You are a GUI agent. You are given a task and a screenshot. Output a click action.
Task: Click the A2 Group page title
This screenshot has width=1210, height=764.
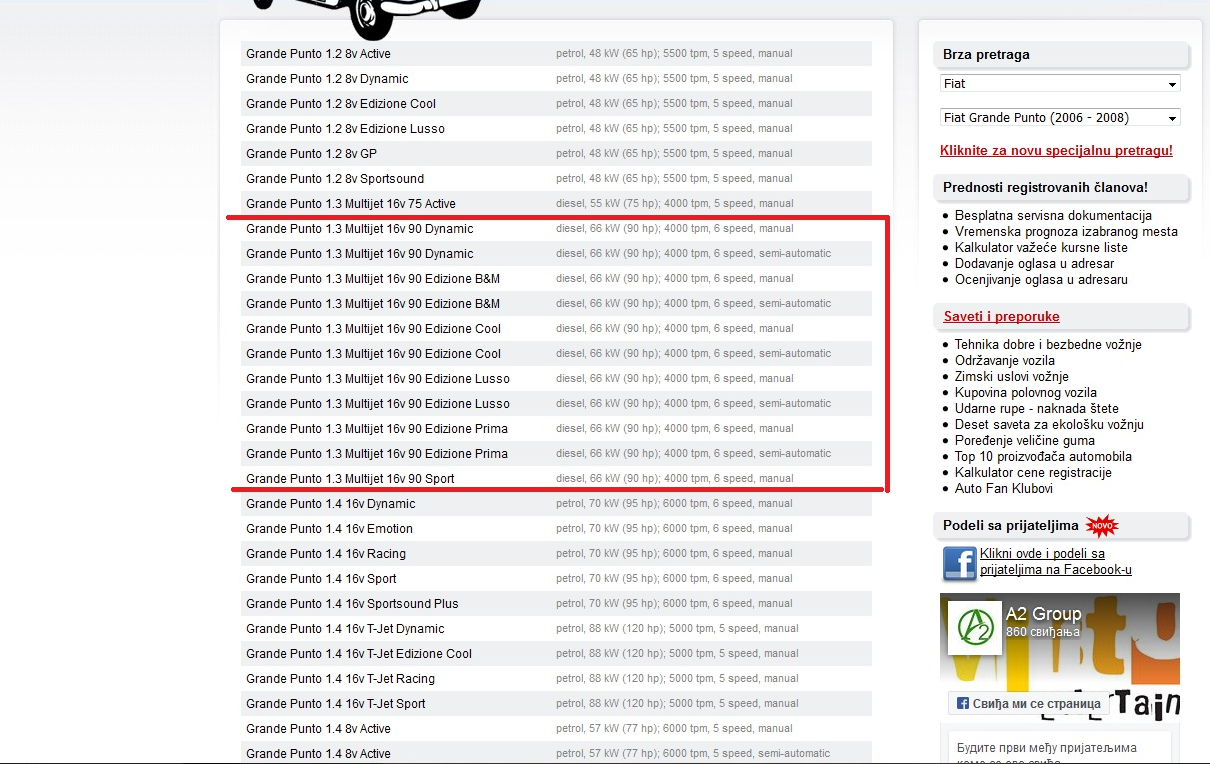pyautogui.click(x=1043, y=614)
